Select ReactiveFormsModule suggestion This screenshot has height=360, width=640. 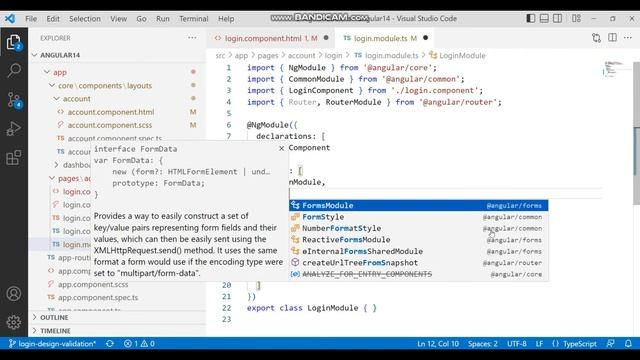point(418,240)
